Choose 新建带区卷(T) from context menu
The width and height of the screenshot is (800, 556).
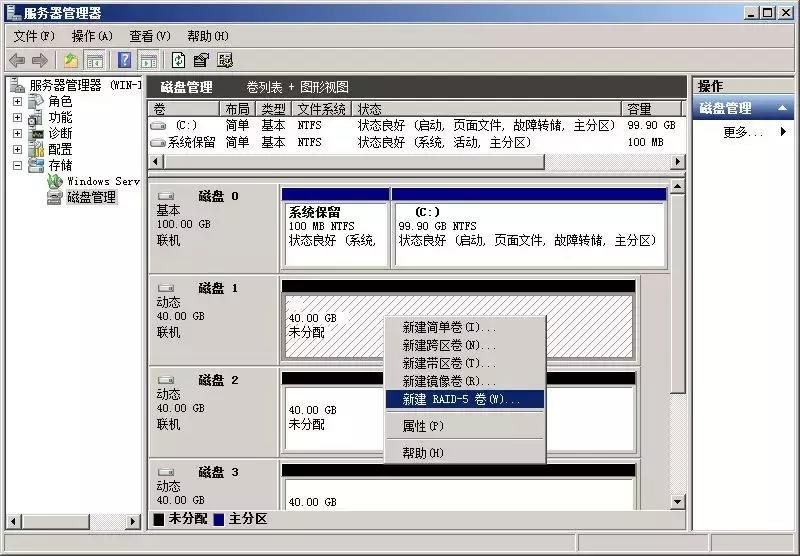pyautogui.click(x=465, y=363)
